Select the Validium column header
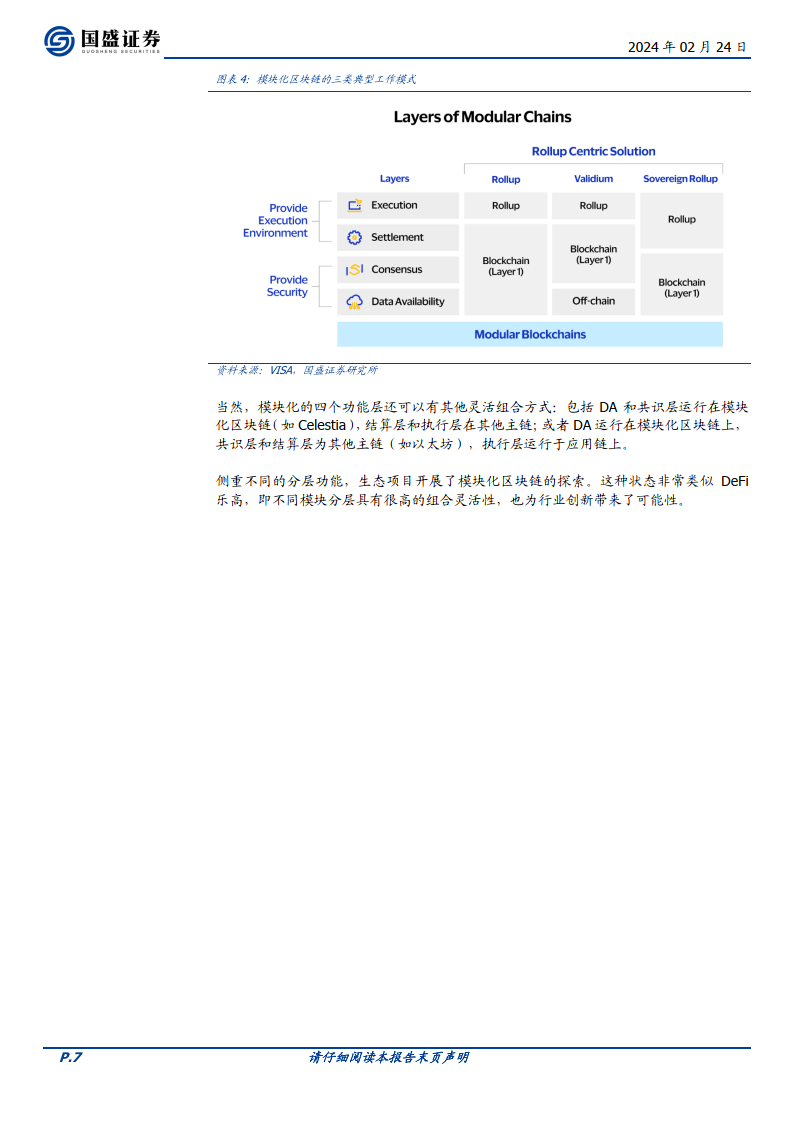794x1123 pixels. coord(593,179)
